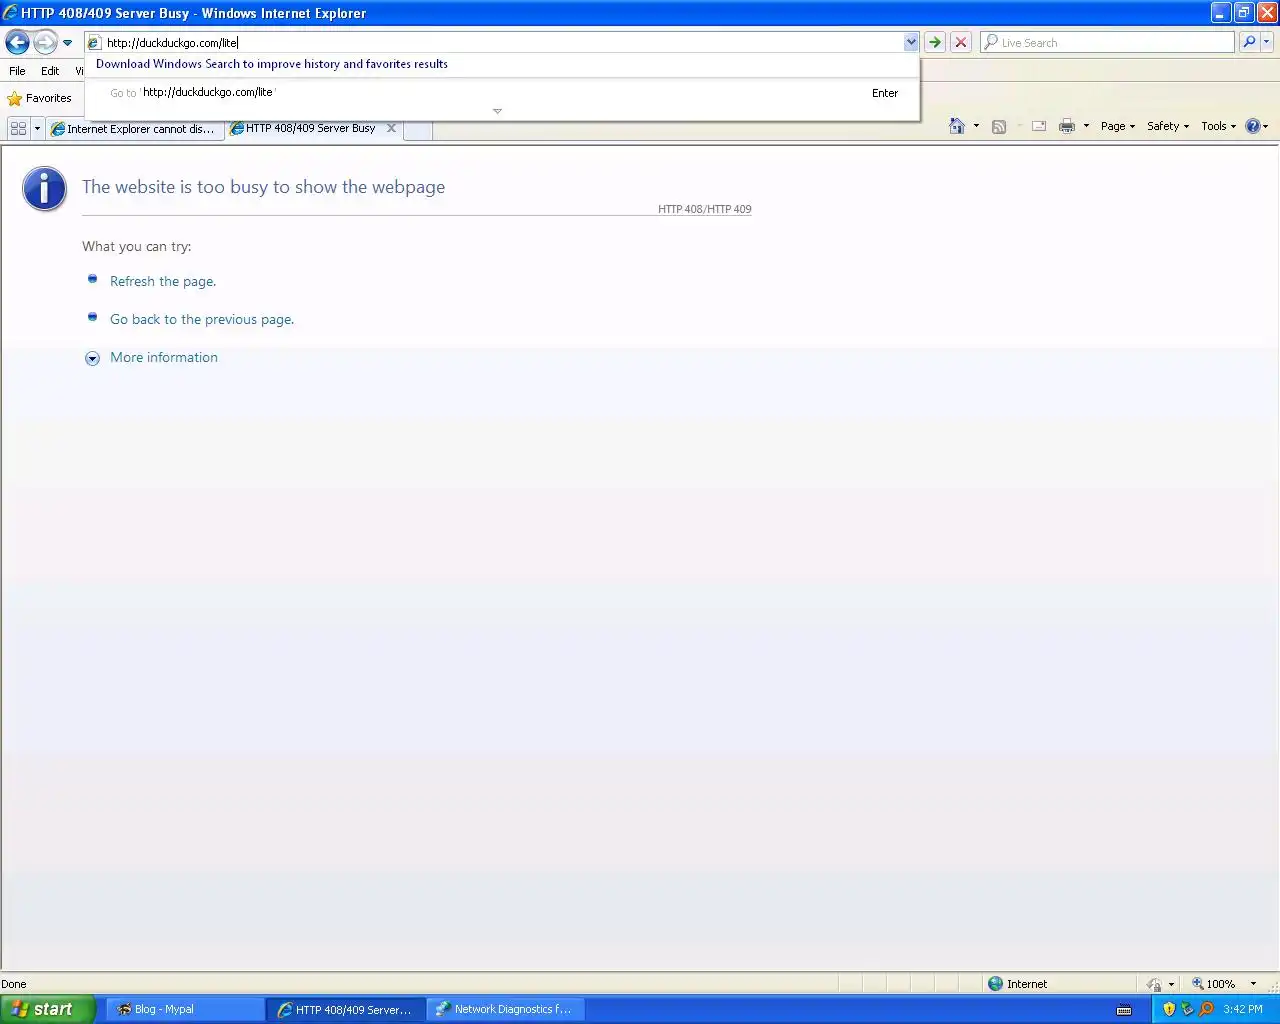Image resolution: width=1280 pixels, height=1024 pixels.
Task: Click the Home page icon
Action: click(957, 126)
